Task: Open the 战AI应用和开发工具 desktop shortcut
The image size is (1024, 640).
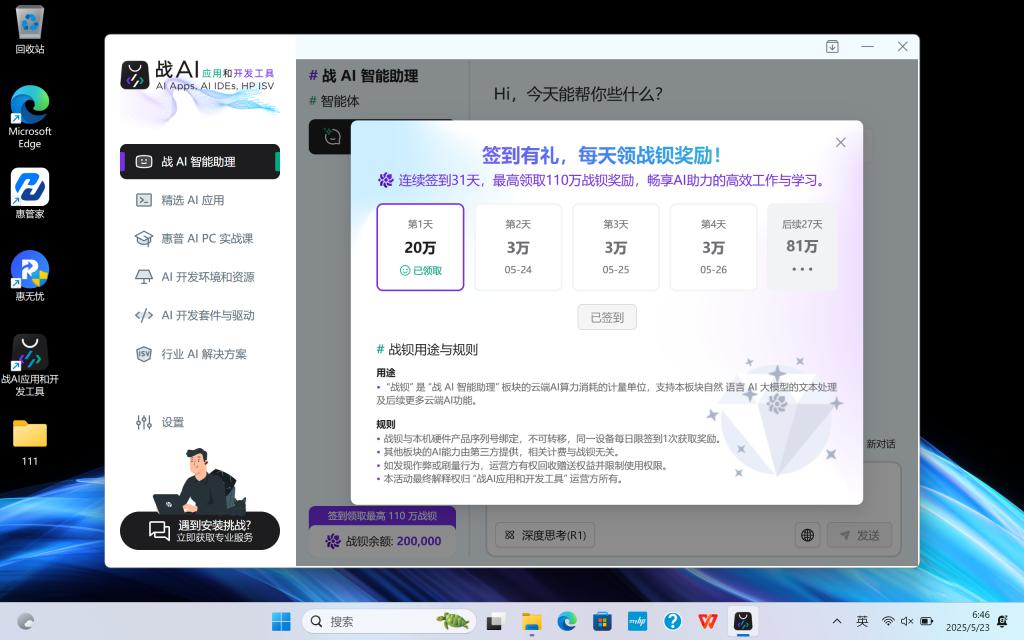Action: (29, 365)
